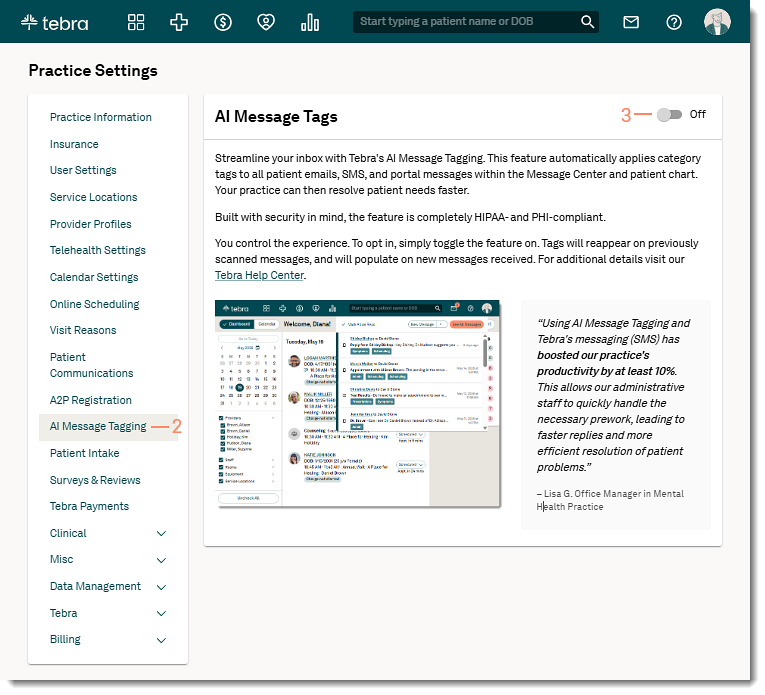This screenshot has height=695, width=765.
Task: Expand the Tebra section chevron
Action: click(x=161, y=614)
